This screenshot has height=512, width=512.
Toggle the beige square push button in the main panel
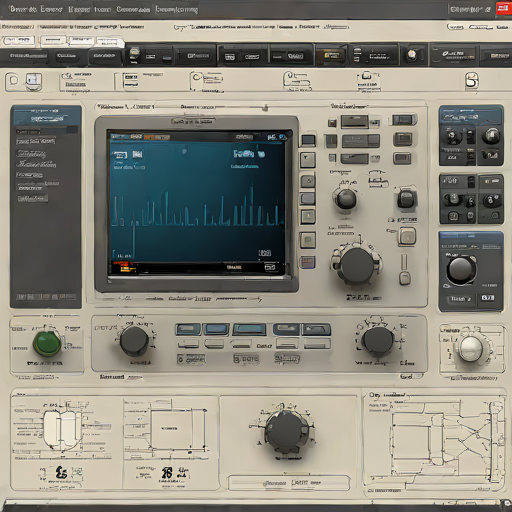407,236
